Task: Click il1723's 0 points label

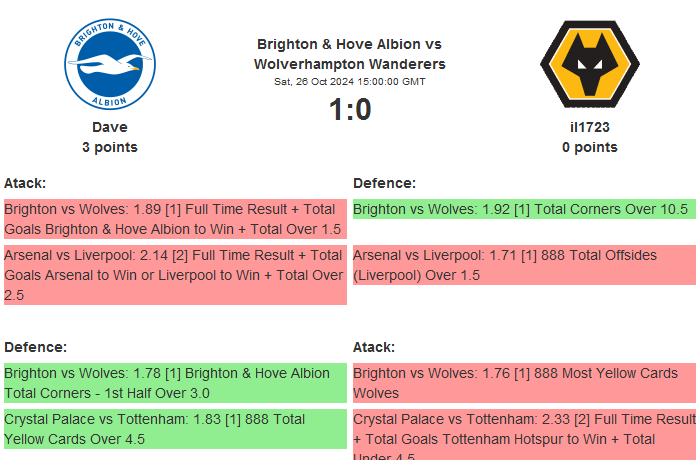Action: click(x=589, y=147)
